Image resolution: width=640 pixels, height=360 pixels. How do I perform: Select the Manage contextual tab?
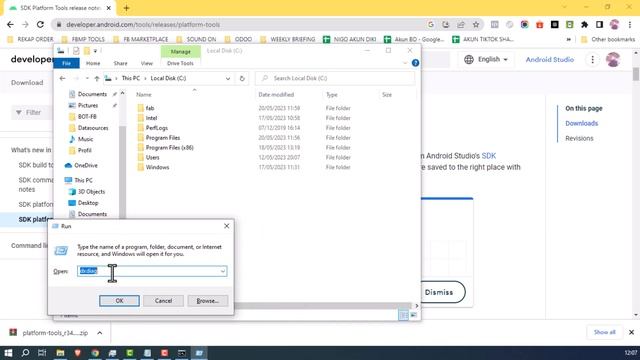tap(180, 51)
